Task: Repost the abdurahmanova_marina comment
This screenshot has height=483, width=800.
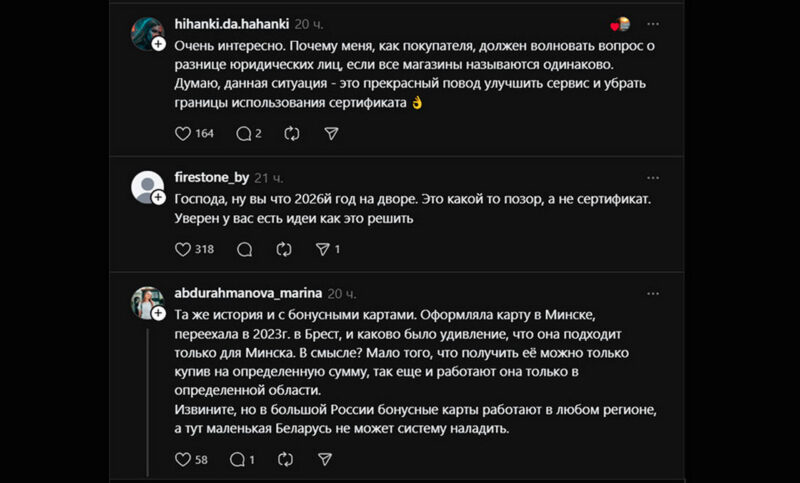Action: pyautogui.click(x=284, y=460)
